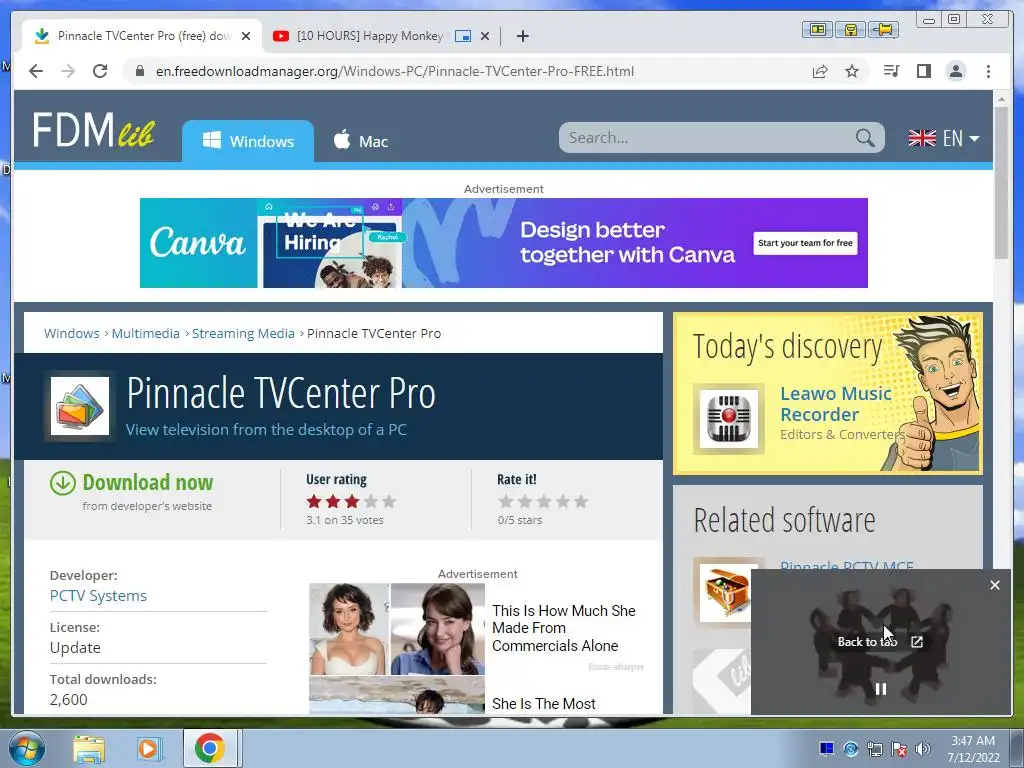Click the network tray icon
This screenshot has height=768, width=1024.
tap(874, 749)
